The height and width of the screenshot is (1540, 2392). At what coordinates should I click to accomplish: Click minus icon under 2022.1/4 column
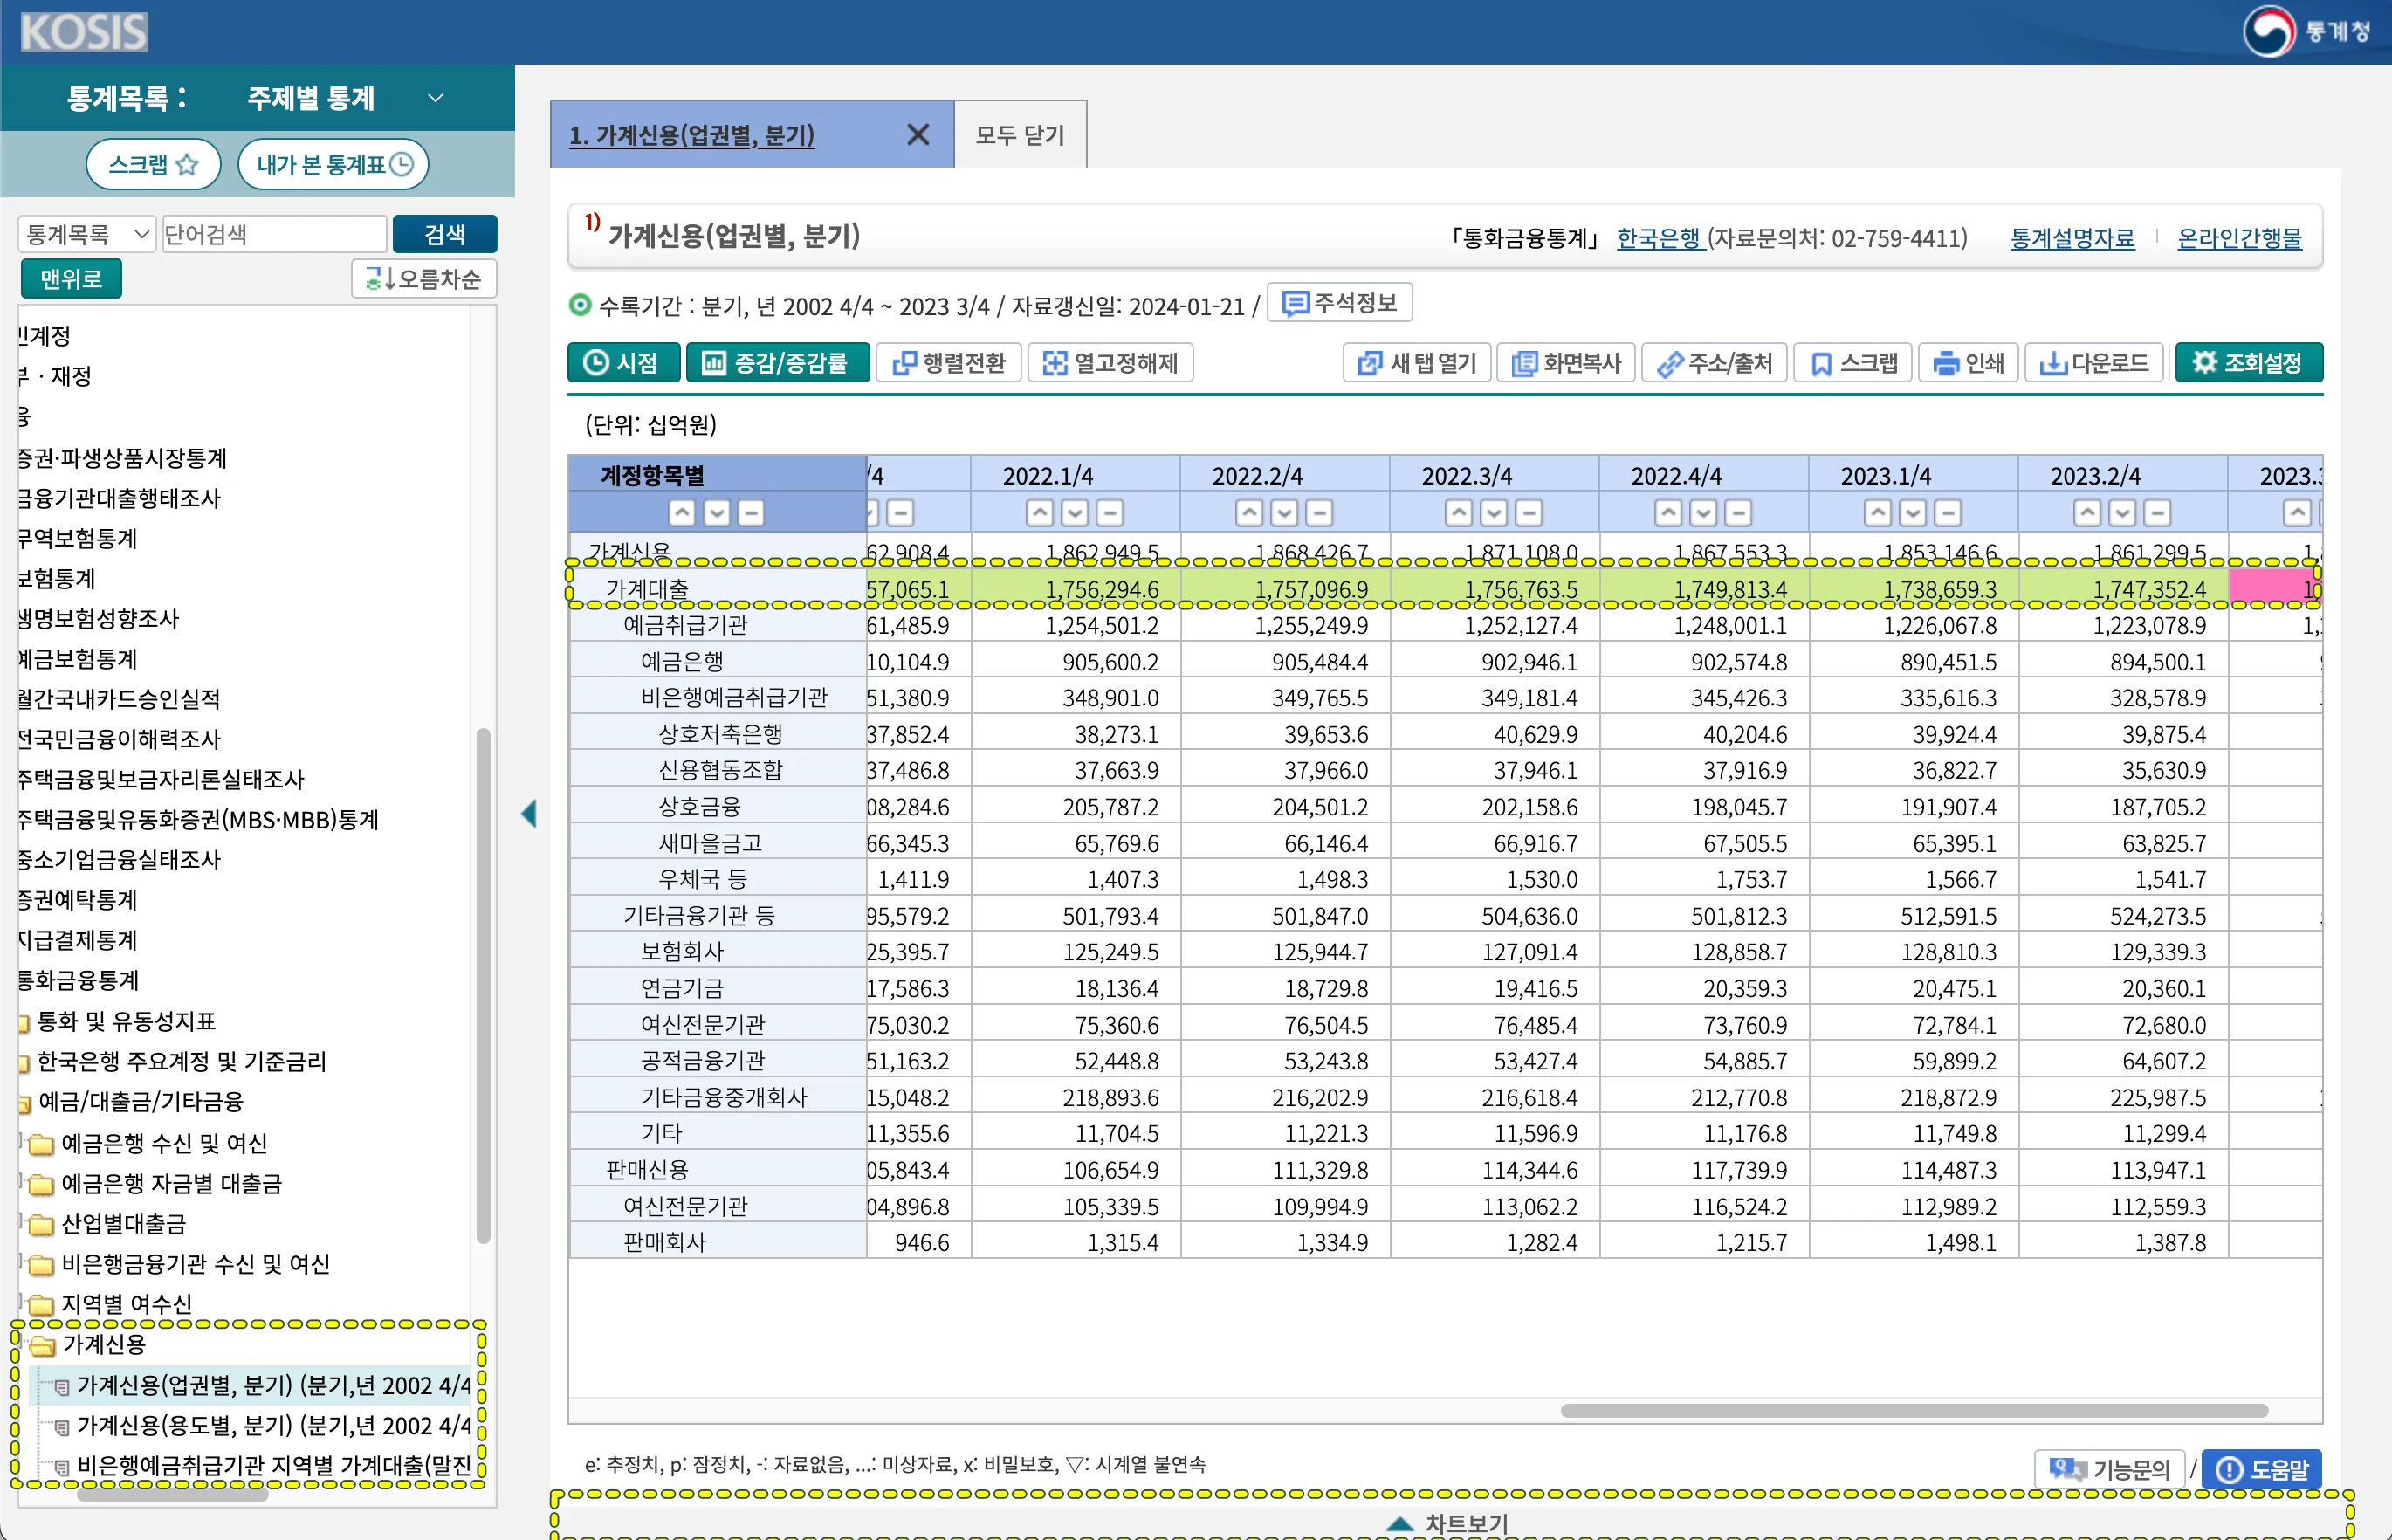click(x=1110, y=513)
